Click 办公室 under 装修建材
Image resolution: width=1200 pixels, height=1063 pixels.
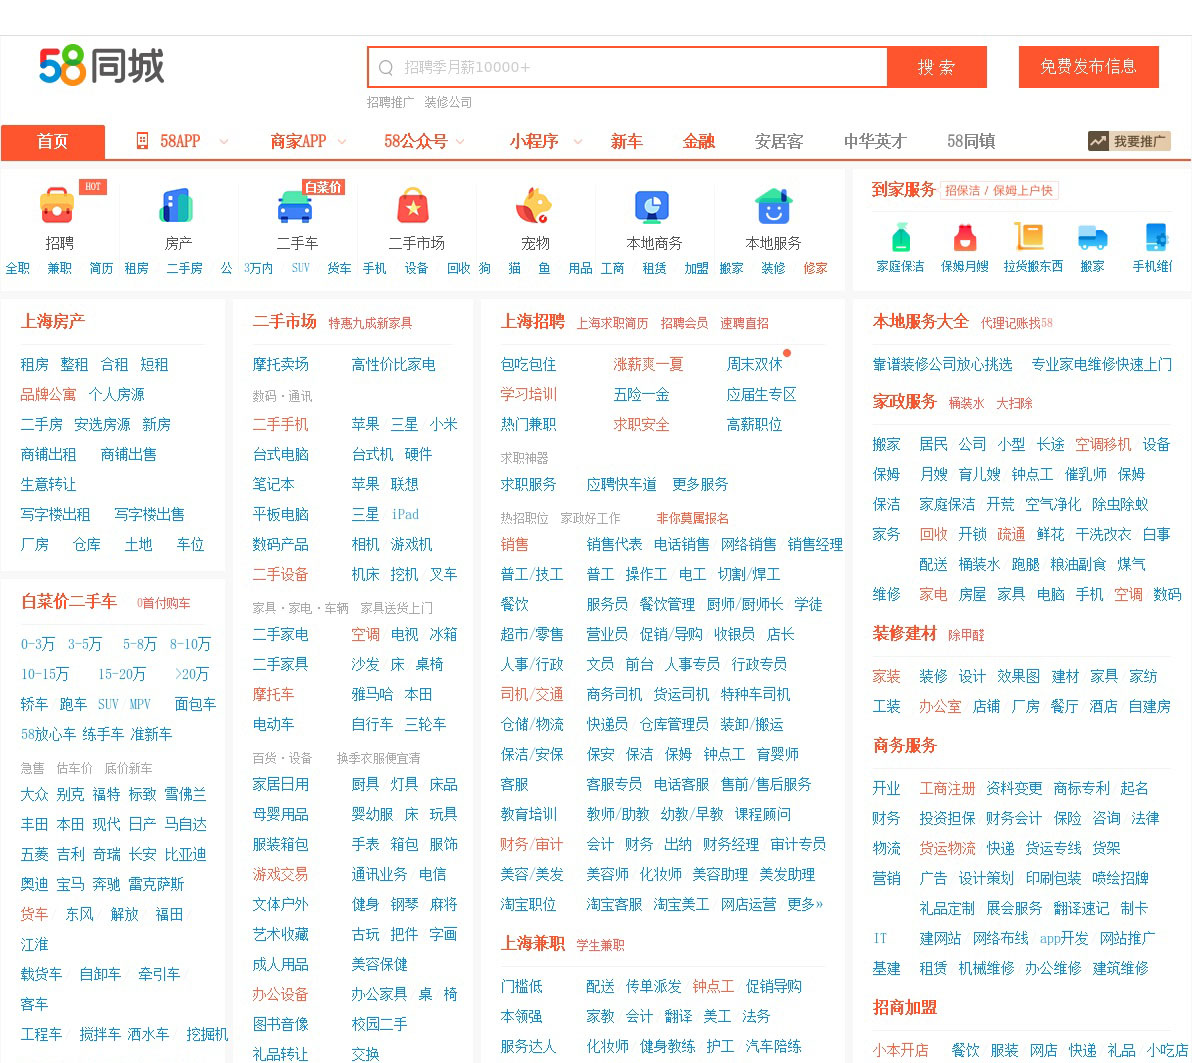(940, 706)
